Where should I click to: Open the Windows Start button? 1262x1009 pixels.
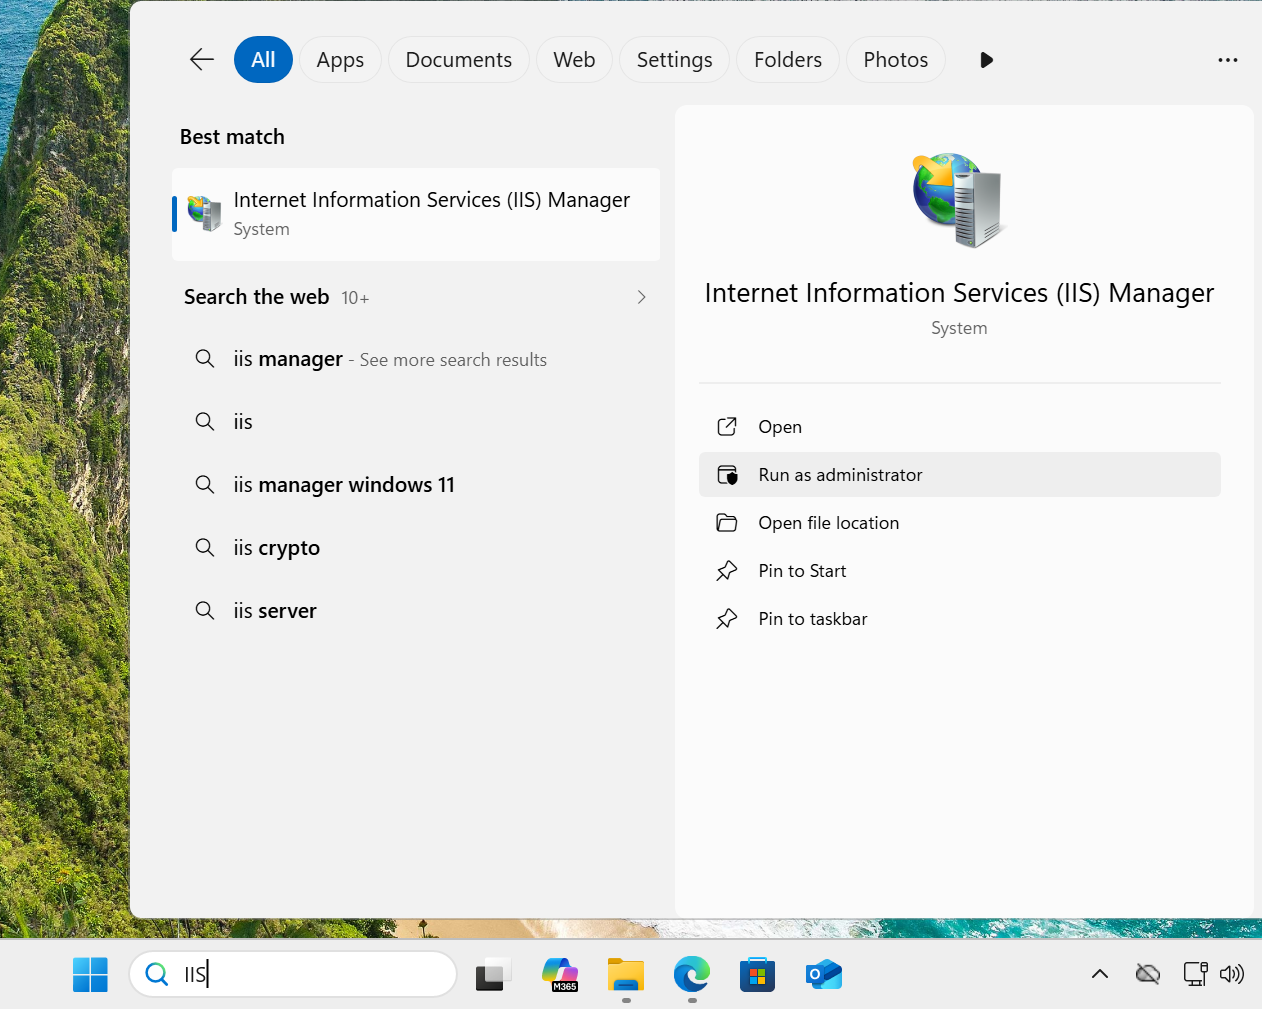coord(90,974)
